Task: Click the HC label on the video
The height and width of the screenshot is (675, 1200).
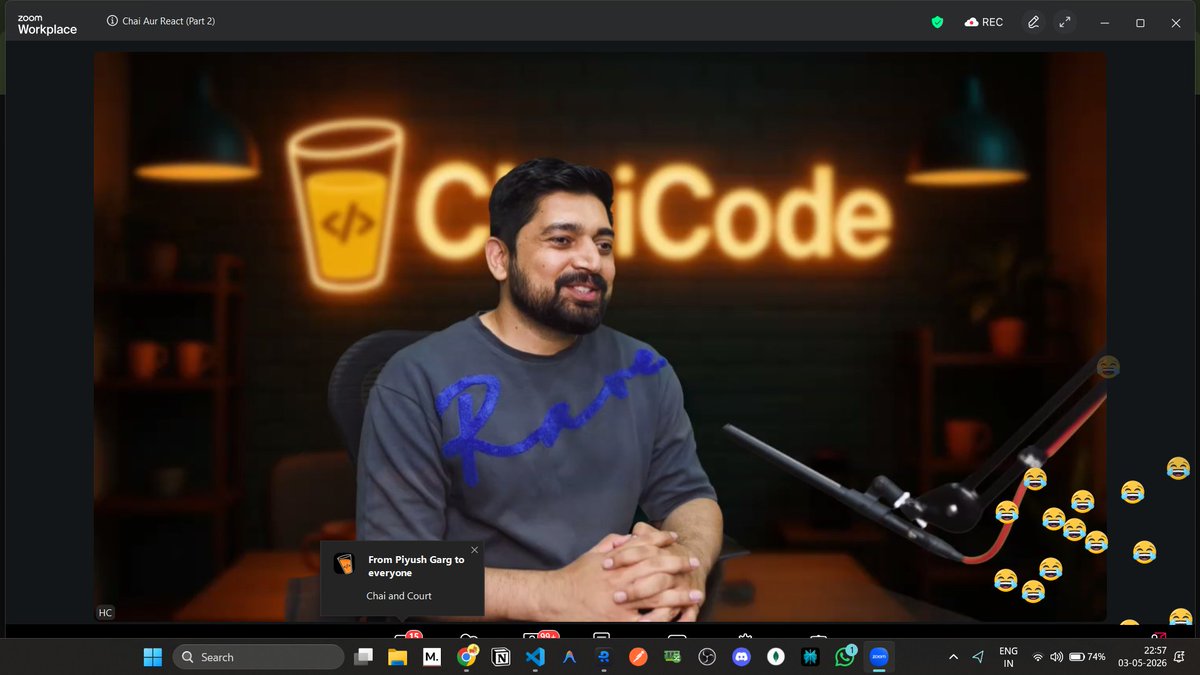Action: (x=105, y=612)
